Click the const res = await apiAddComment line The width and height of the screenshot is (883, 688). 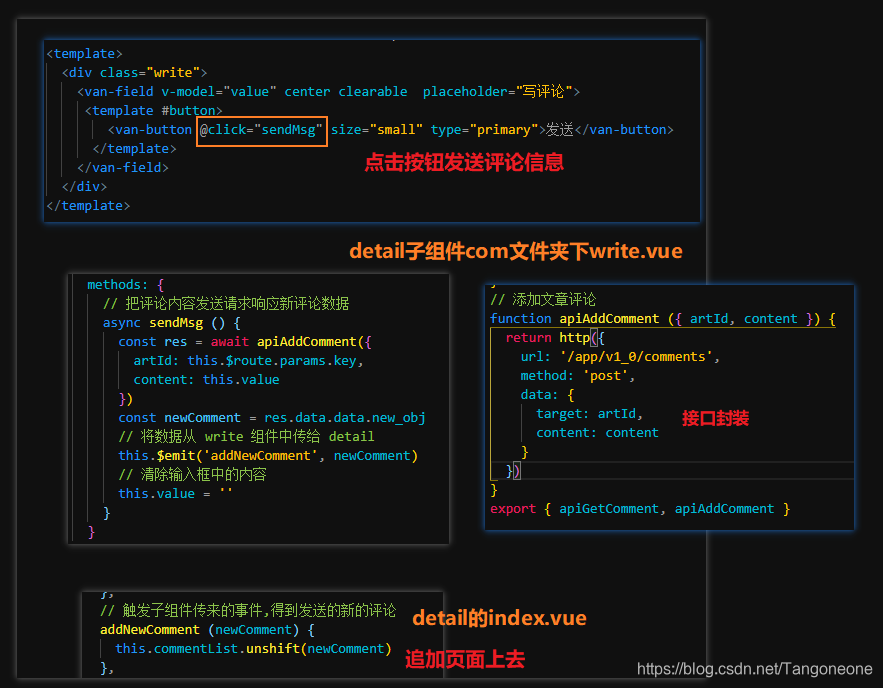pos(245,342)
